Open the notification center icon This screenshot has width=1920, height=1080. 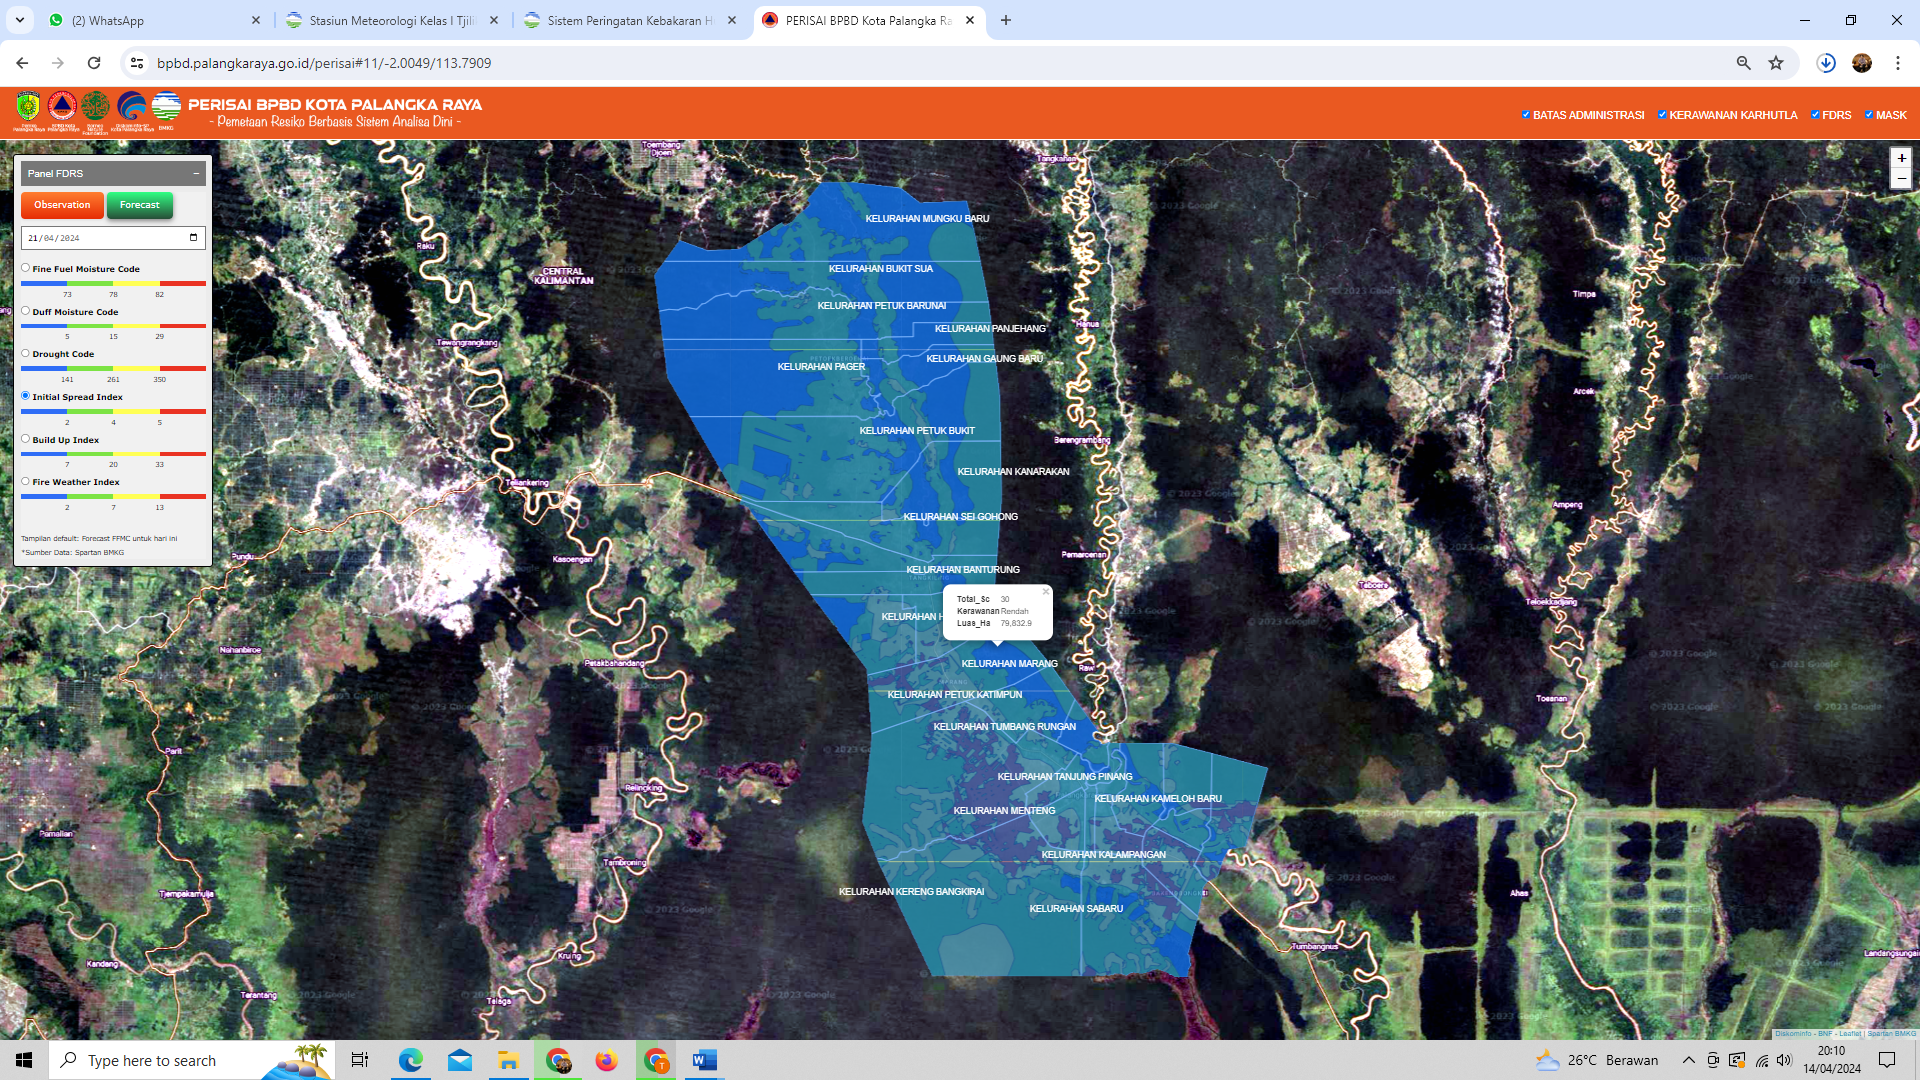pos(1887,1060)
